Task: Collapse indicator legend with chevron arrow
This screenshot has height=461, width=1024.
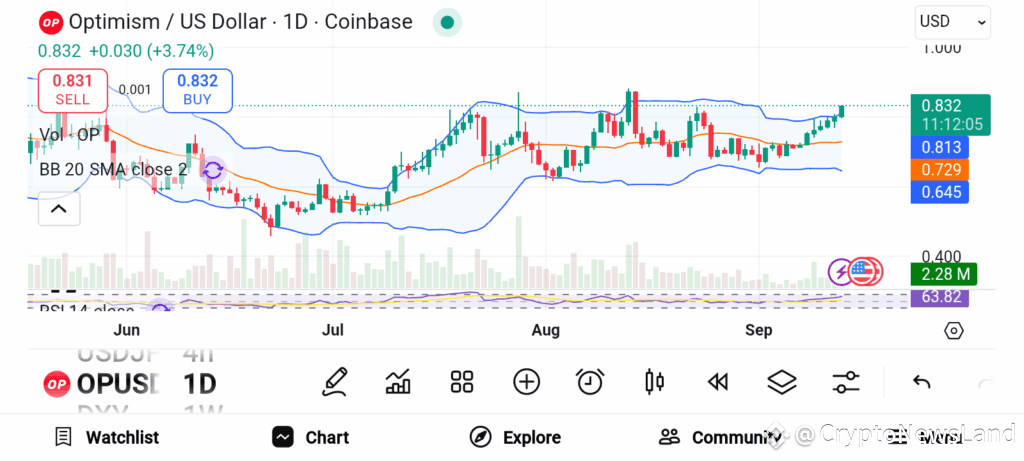Action: [x=59, y=209]
